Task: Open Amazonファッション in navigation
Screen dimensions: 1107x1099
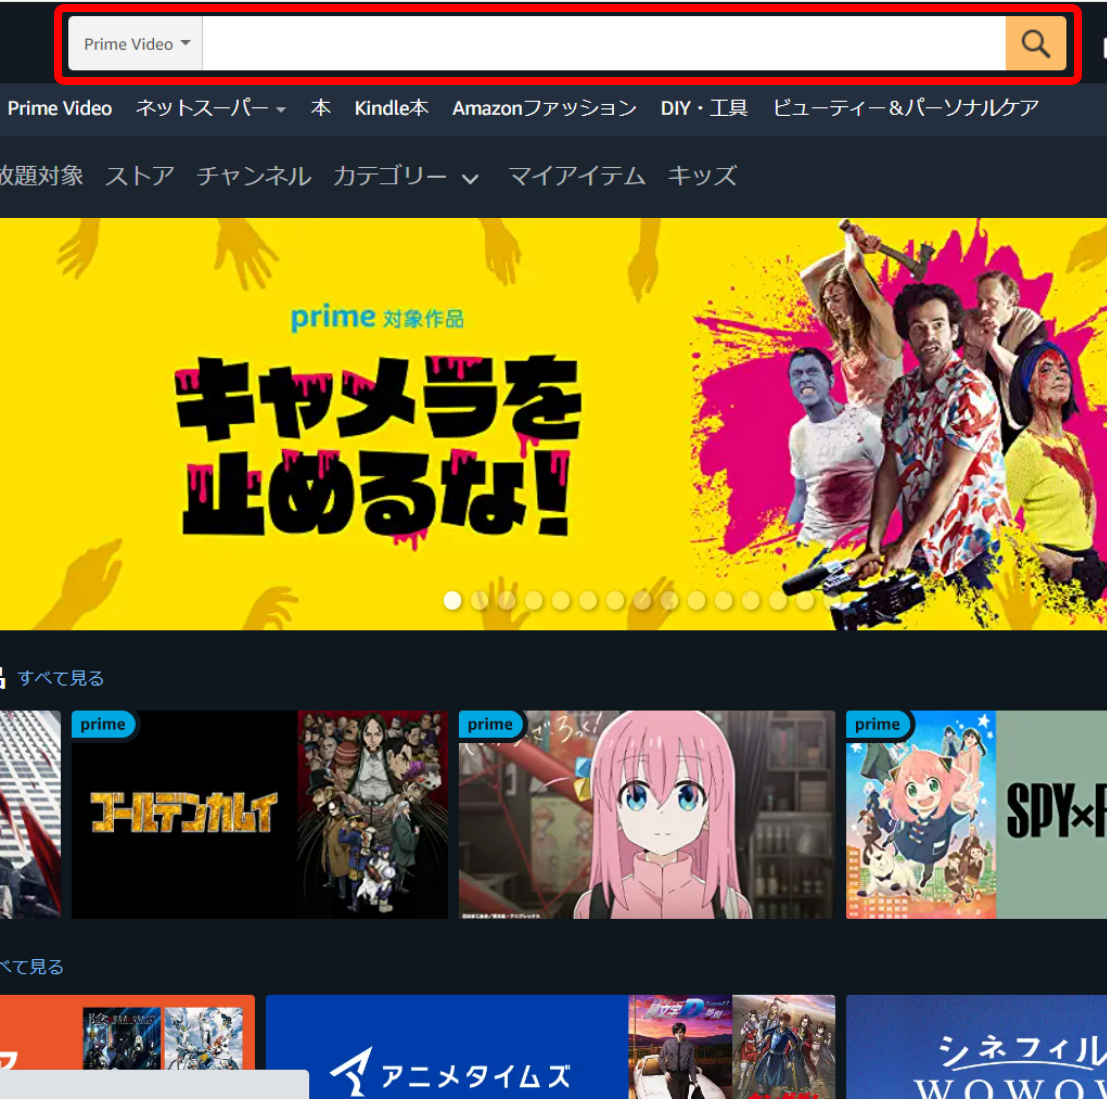Action: point(544,108)
